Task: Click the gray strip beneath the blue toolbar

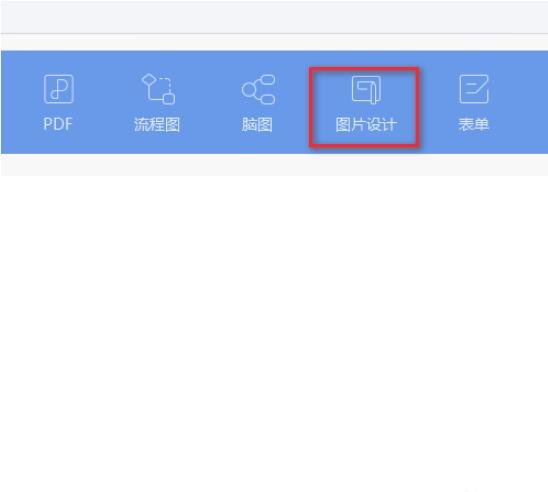Action: [x=274, y=165]
